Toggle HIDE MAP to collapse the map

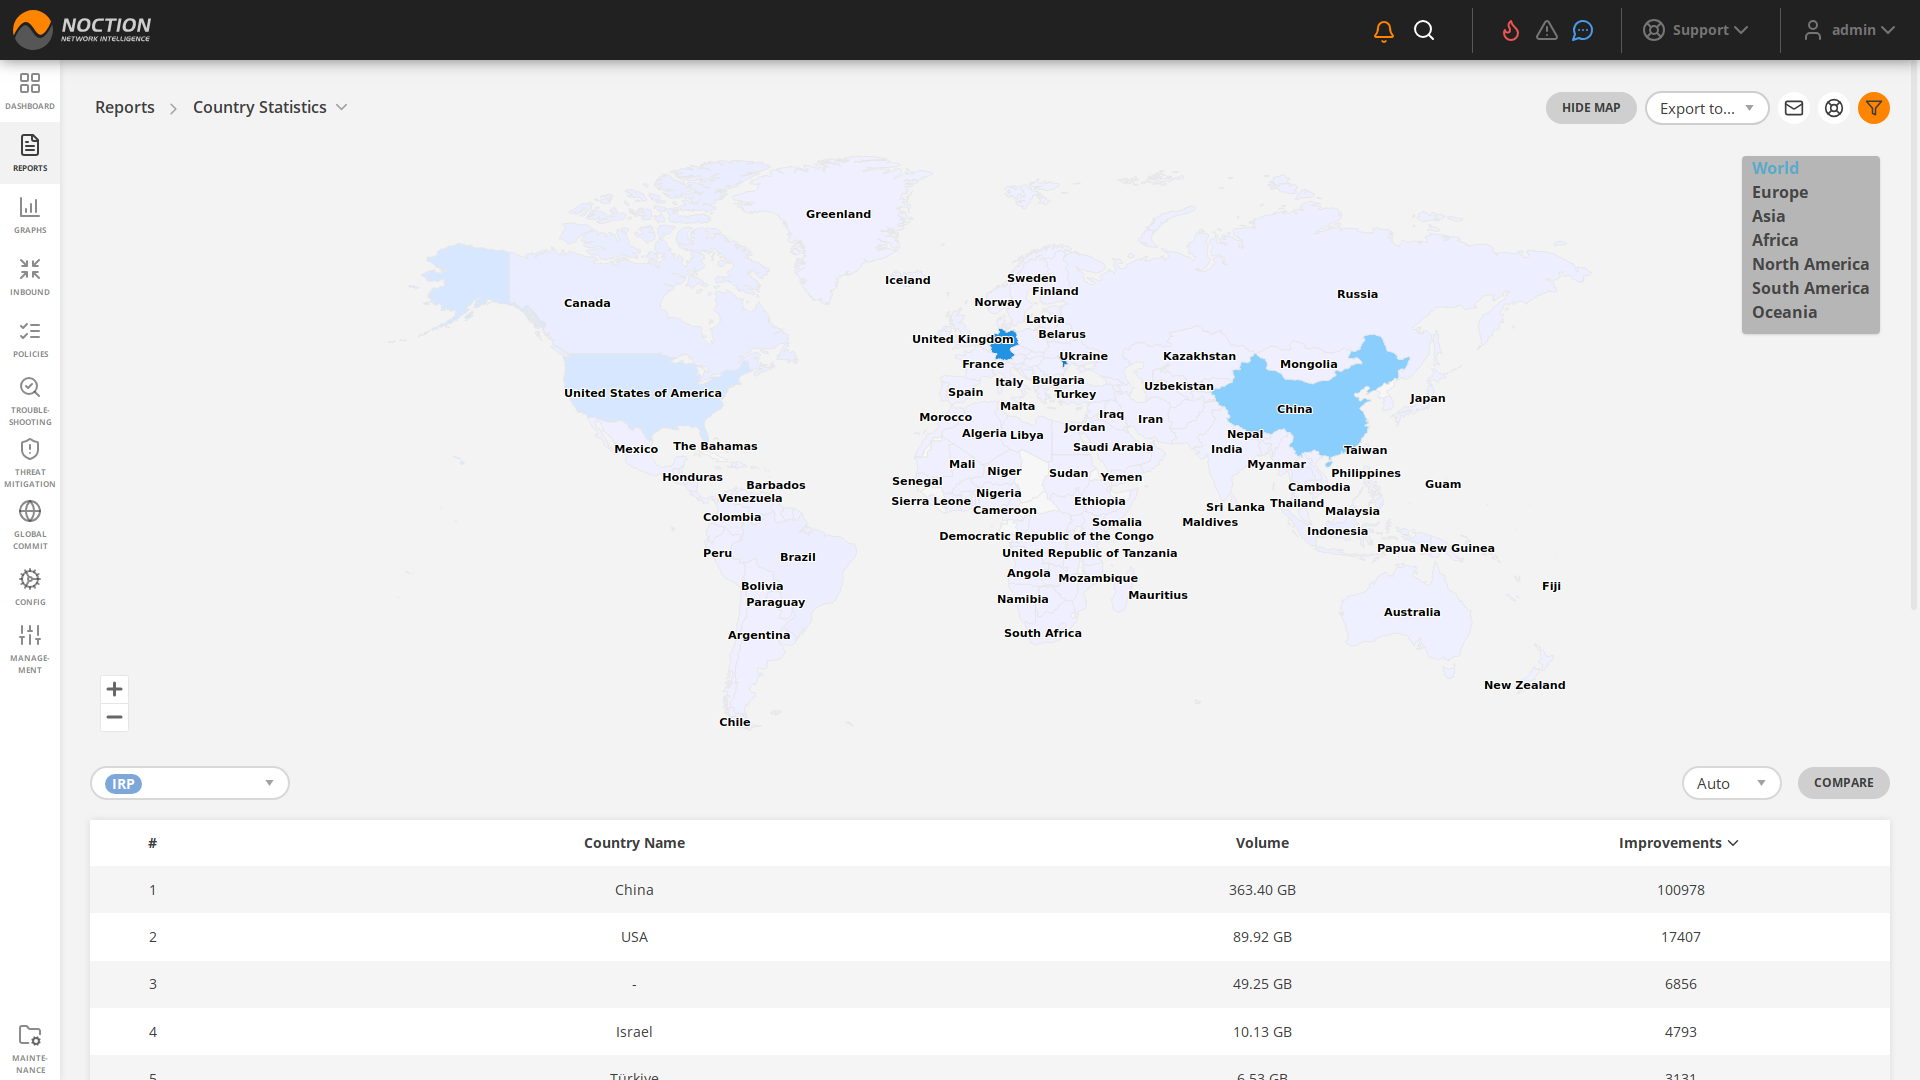1591,108
